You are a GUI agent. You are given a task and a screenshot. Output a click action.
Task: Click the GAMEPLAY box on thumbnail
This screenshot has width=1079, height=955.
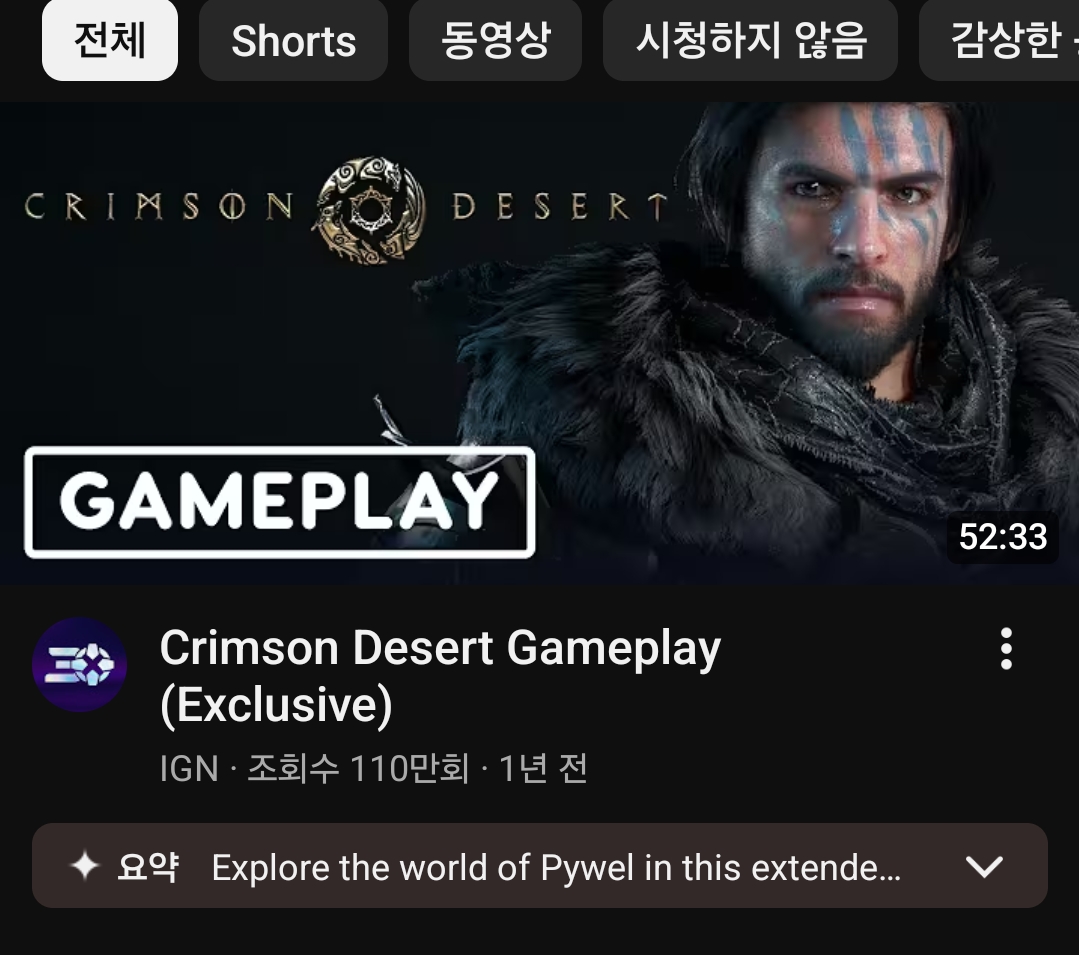pyautogui.click(x=279, y=502)
